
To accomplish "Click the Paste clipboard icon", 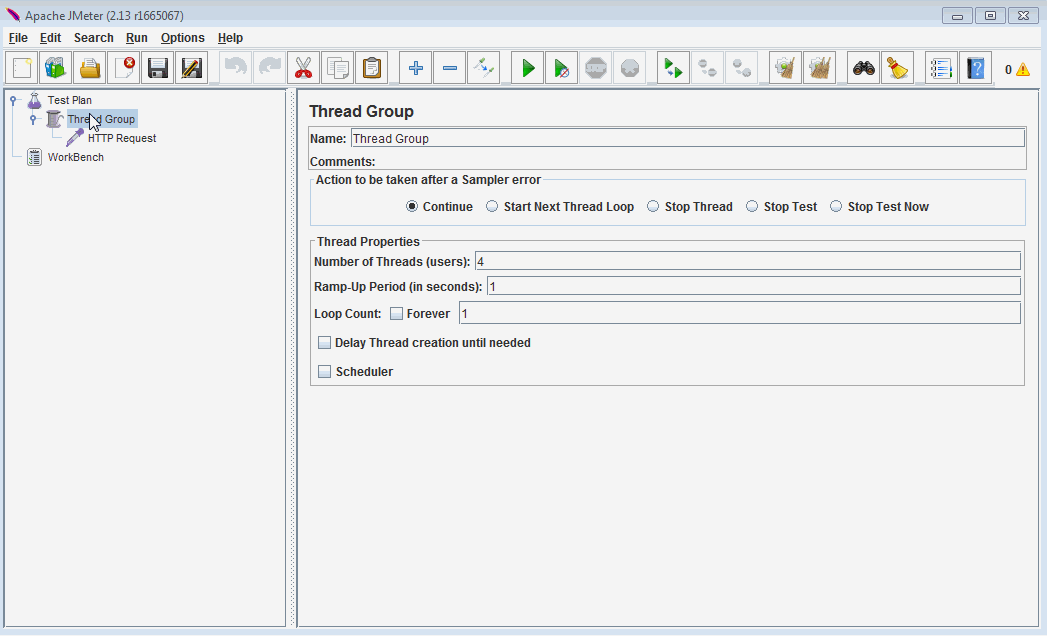I will tap(372, 68).
